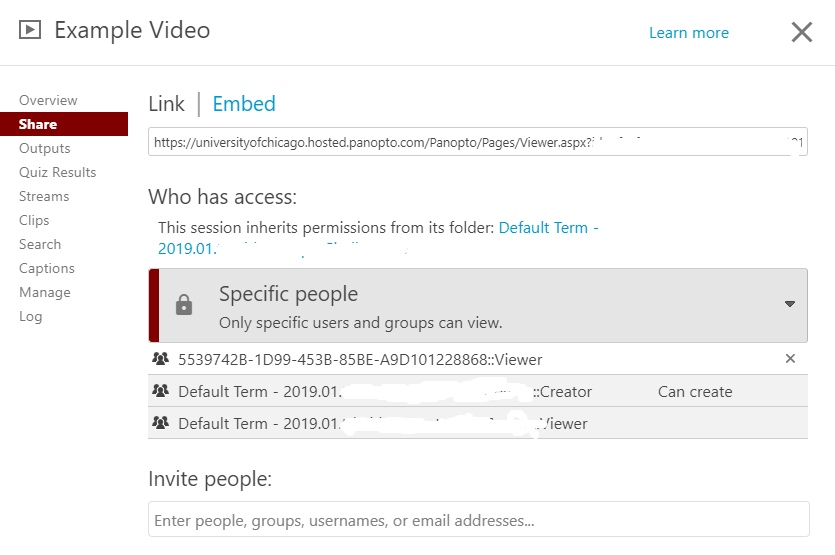Open the Streams section
This screenshot has height=555, width=835.
click(44, 196)
